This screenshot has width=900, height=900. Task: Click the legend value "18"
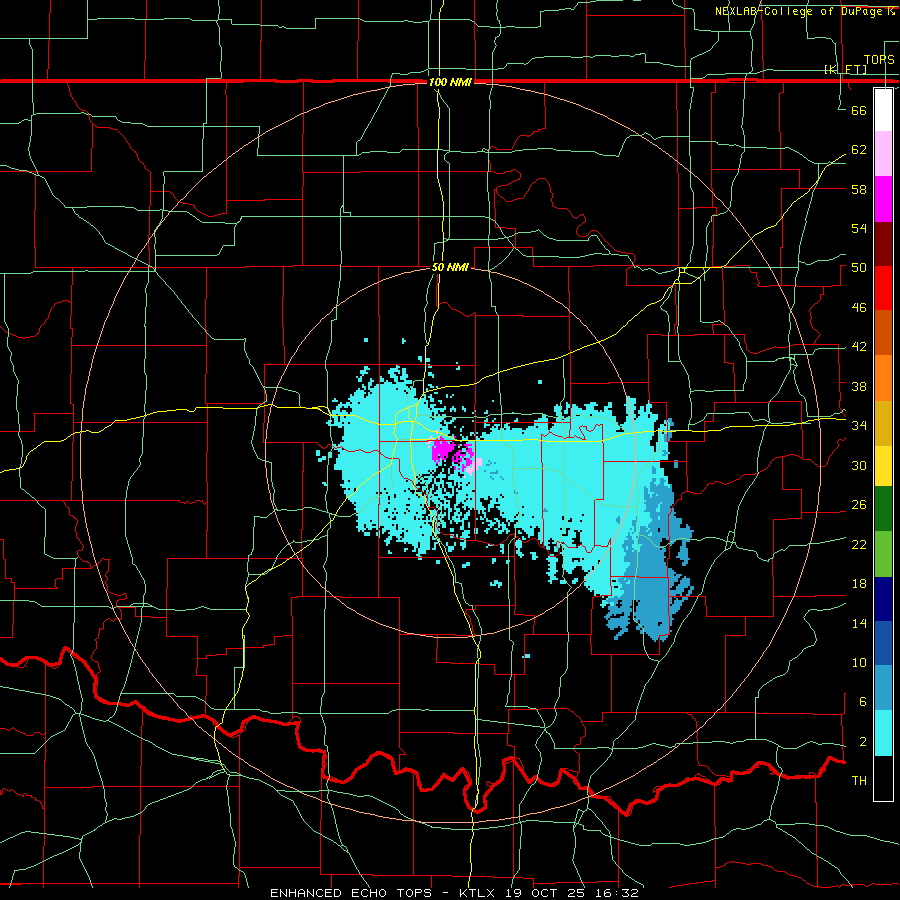click(x=859, y=584)
